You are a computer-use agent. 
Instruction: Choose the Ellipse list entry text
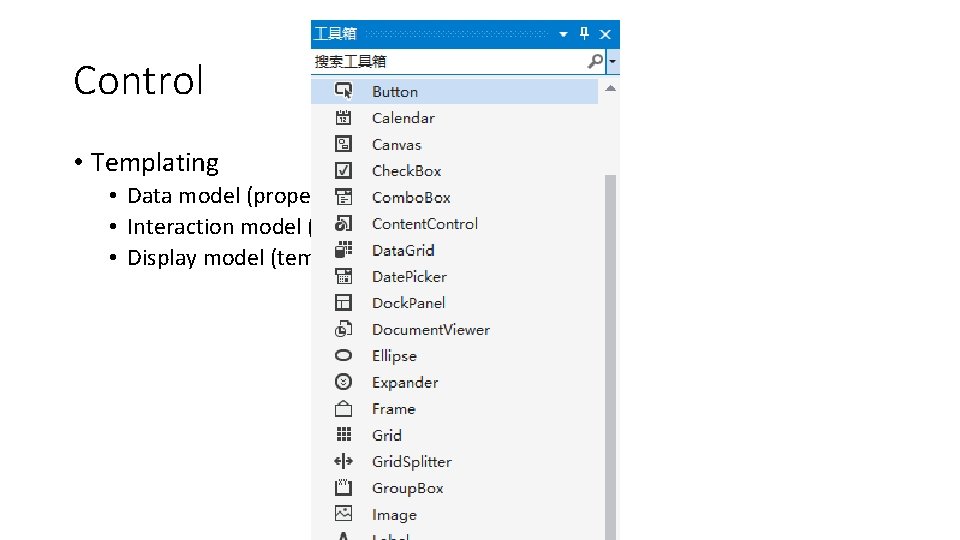click(x=394, y=356)
